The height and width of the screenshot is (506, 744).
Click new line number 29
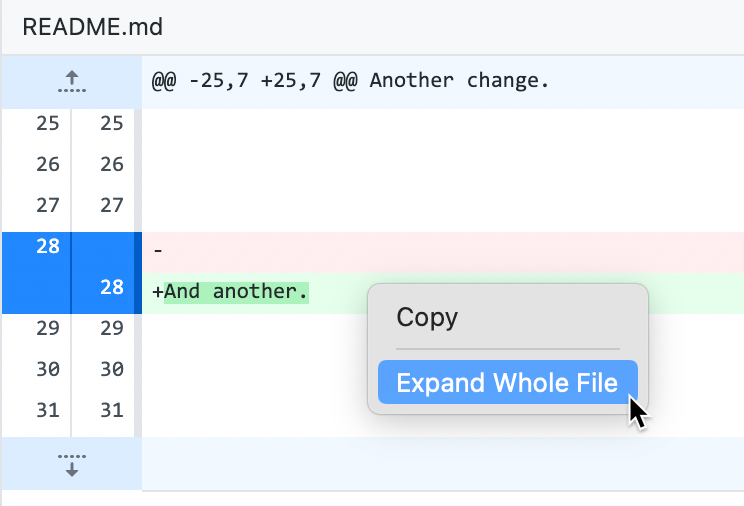(x=111, y=329)
